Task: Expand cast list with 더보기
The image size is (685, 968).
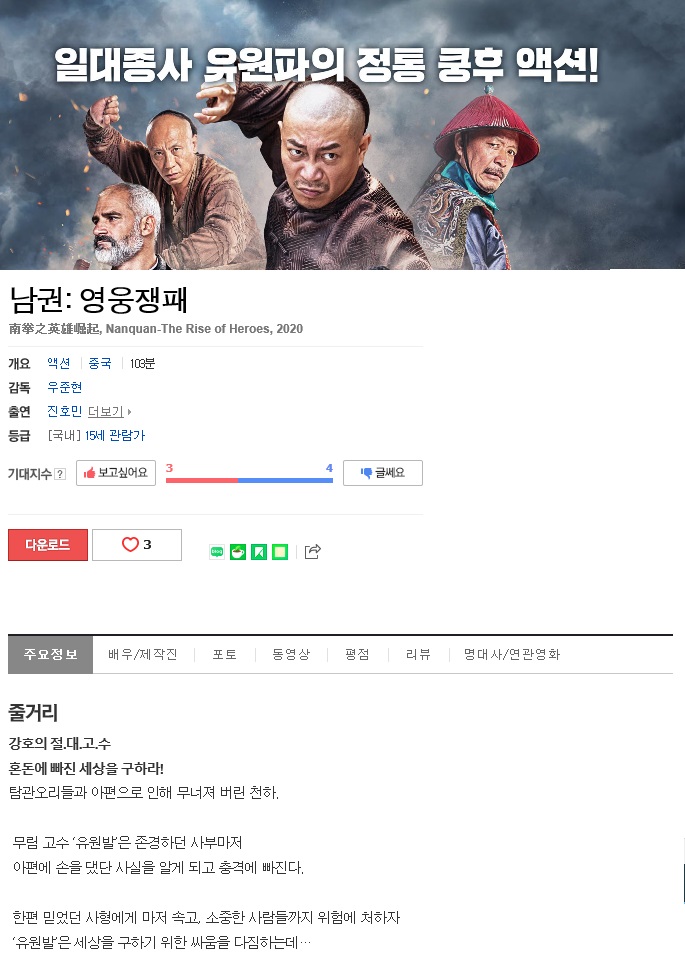Action: (109, 411)
